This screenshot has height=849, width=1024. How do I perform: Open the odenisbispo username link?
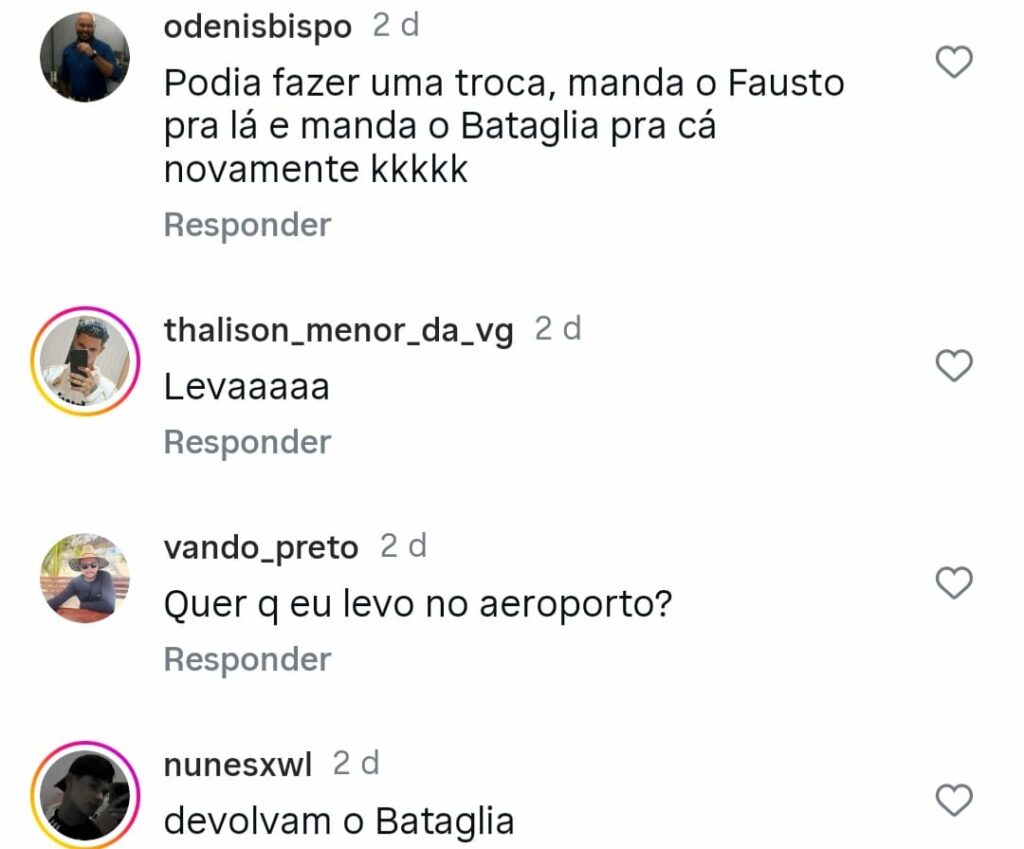[x=257, y=27]
